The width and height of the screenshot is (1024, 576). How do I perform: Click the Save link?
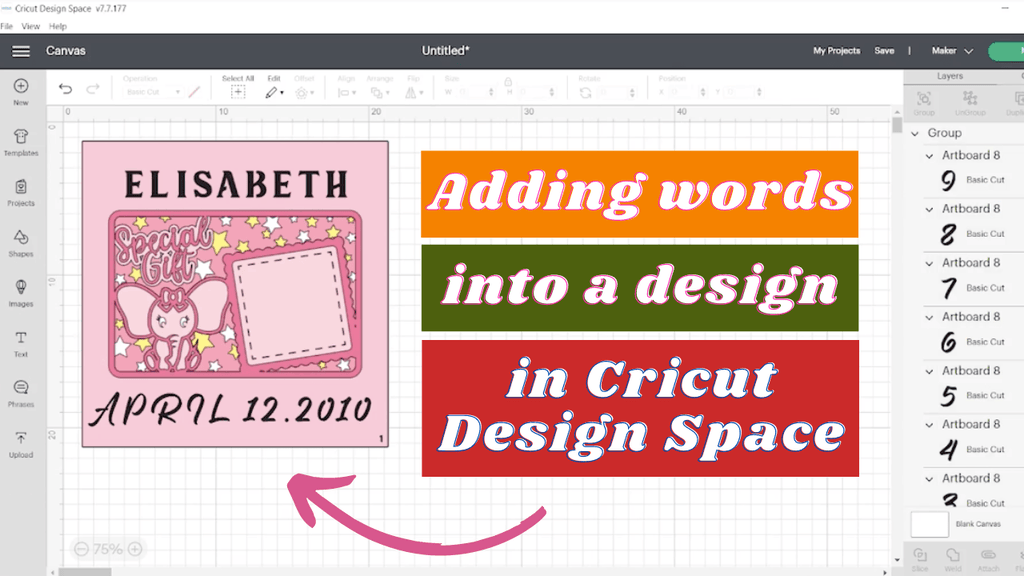(x=884, y=50)
